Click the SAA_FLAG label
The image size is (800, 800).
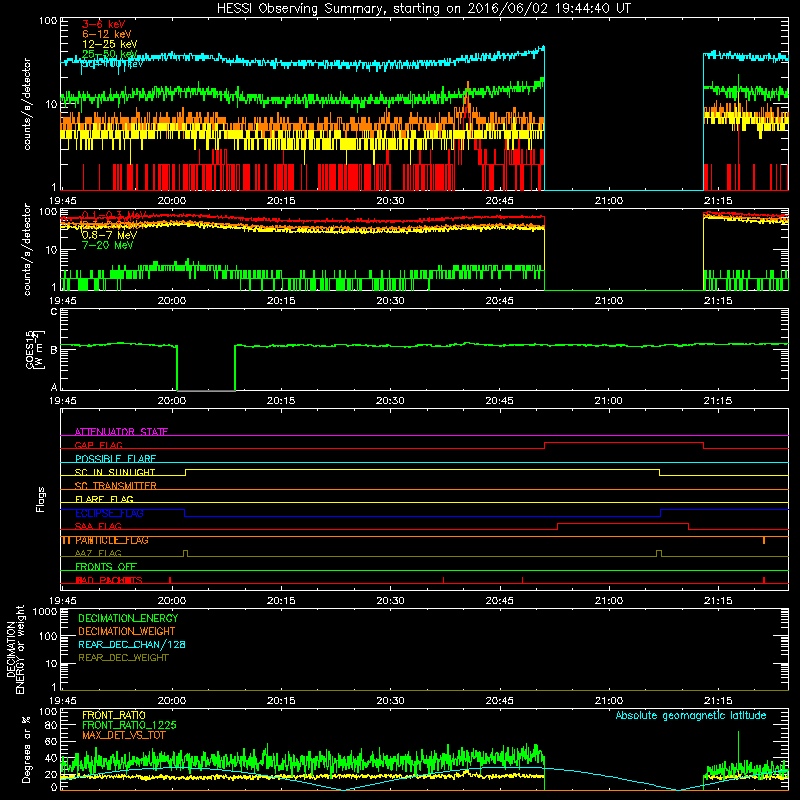[x=98, y=526]
